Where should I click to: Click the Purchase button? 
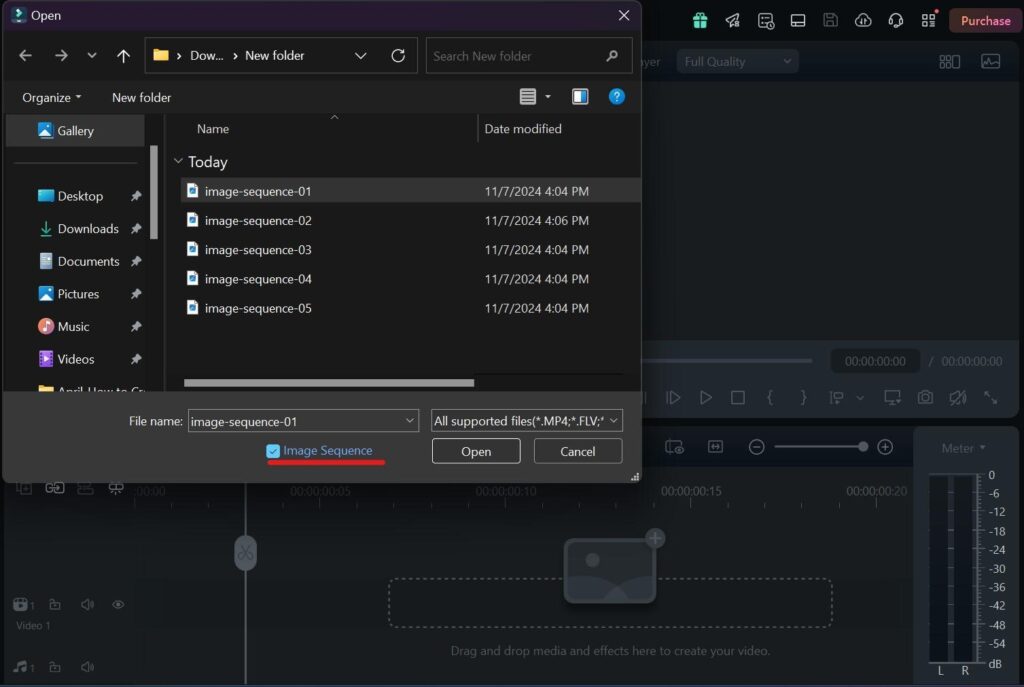tap(985, 21)
